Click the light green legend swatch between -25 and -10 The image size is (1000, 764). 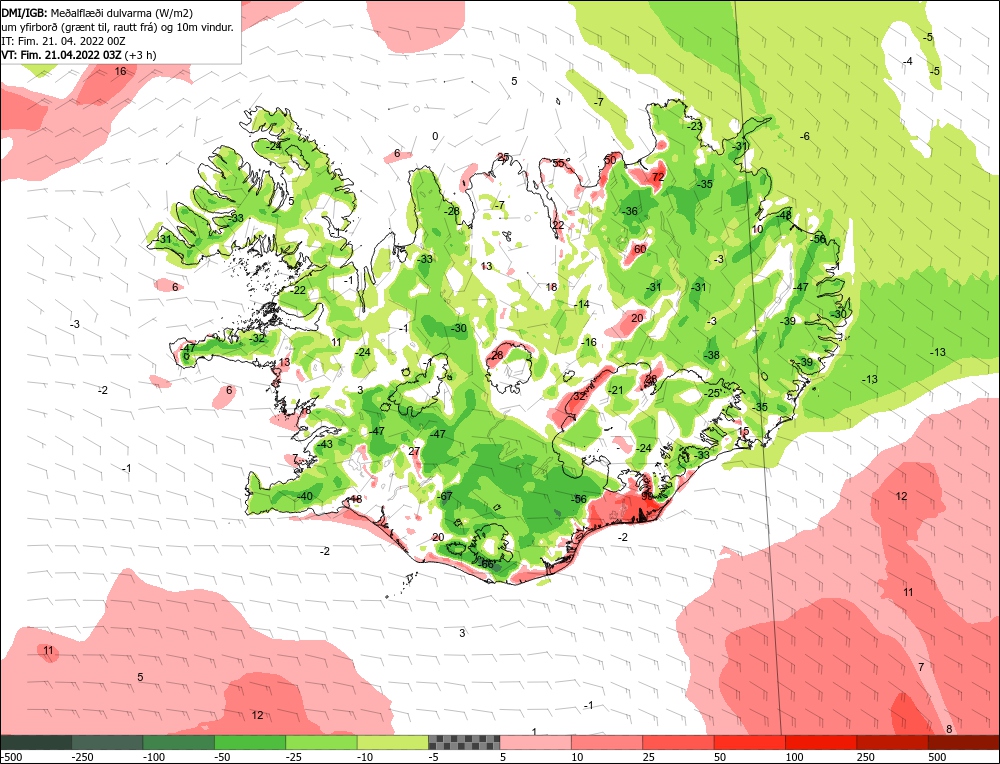[321, 742]
